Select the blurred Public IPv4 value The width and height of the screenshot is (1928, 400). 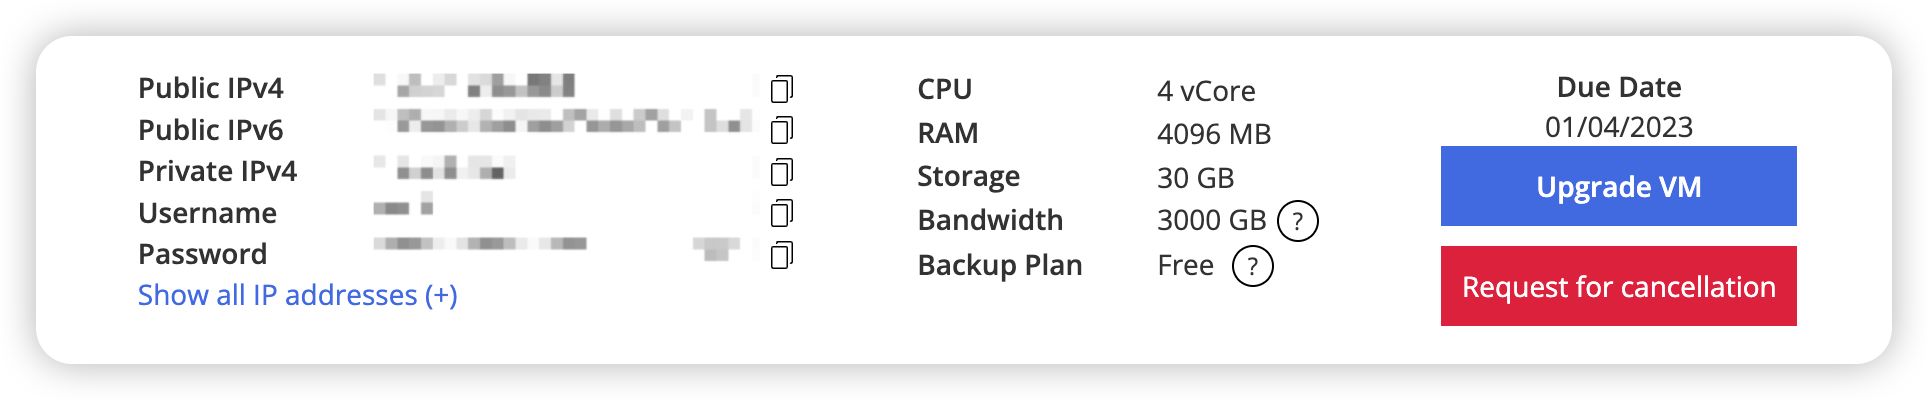click(476, 87)
